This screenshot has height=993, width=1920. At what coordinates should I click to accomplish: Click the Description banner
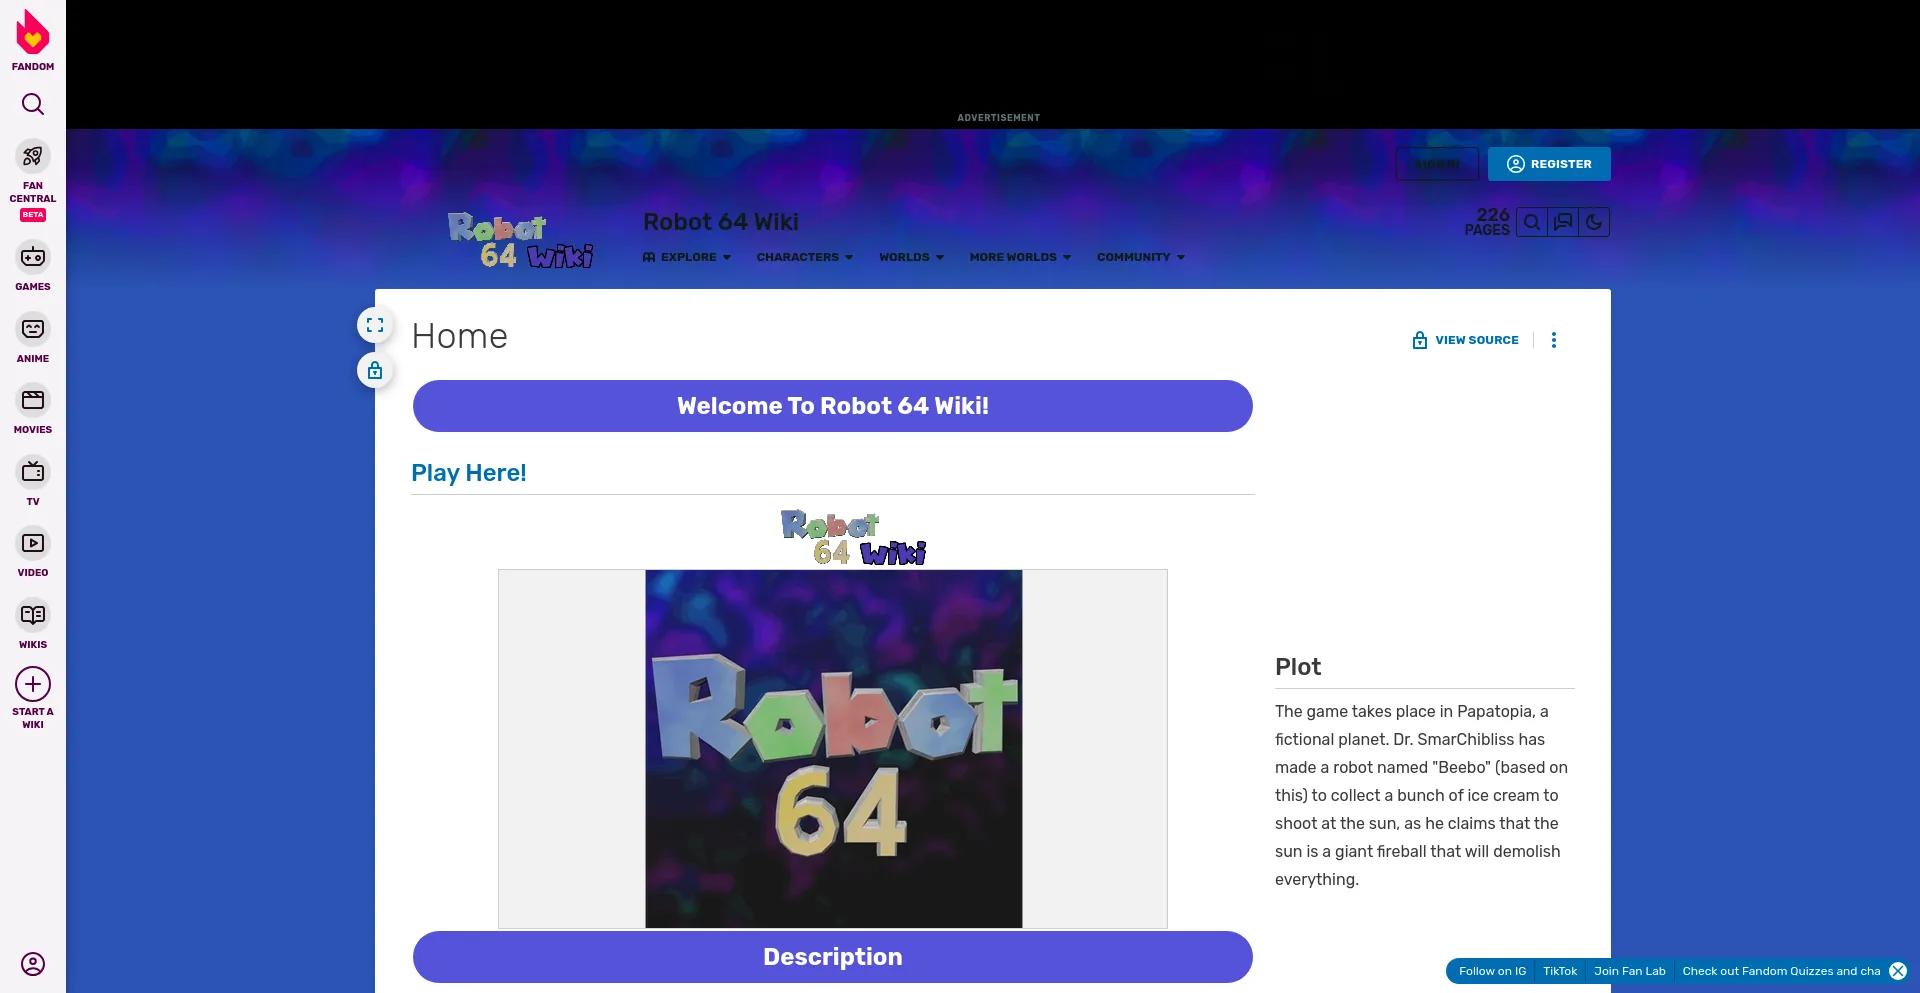(833, 957)
